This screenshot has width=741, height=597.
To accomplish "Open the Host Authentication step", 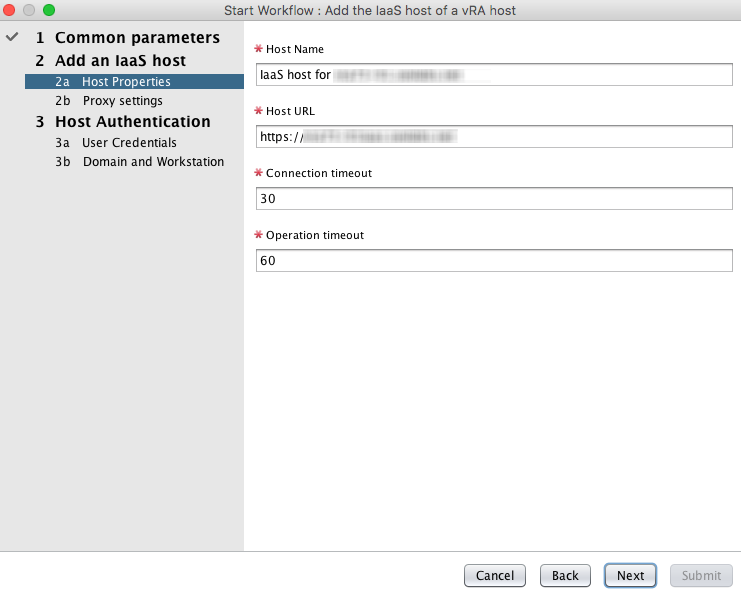I will tap(123, 121).
